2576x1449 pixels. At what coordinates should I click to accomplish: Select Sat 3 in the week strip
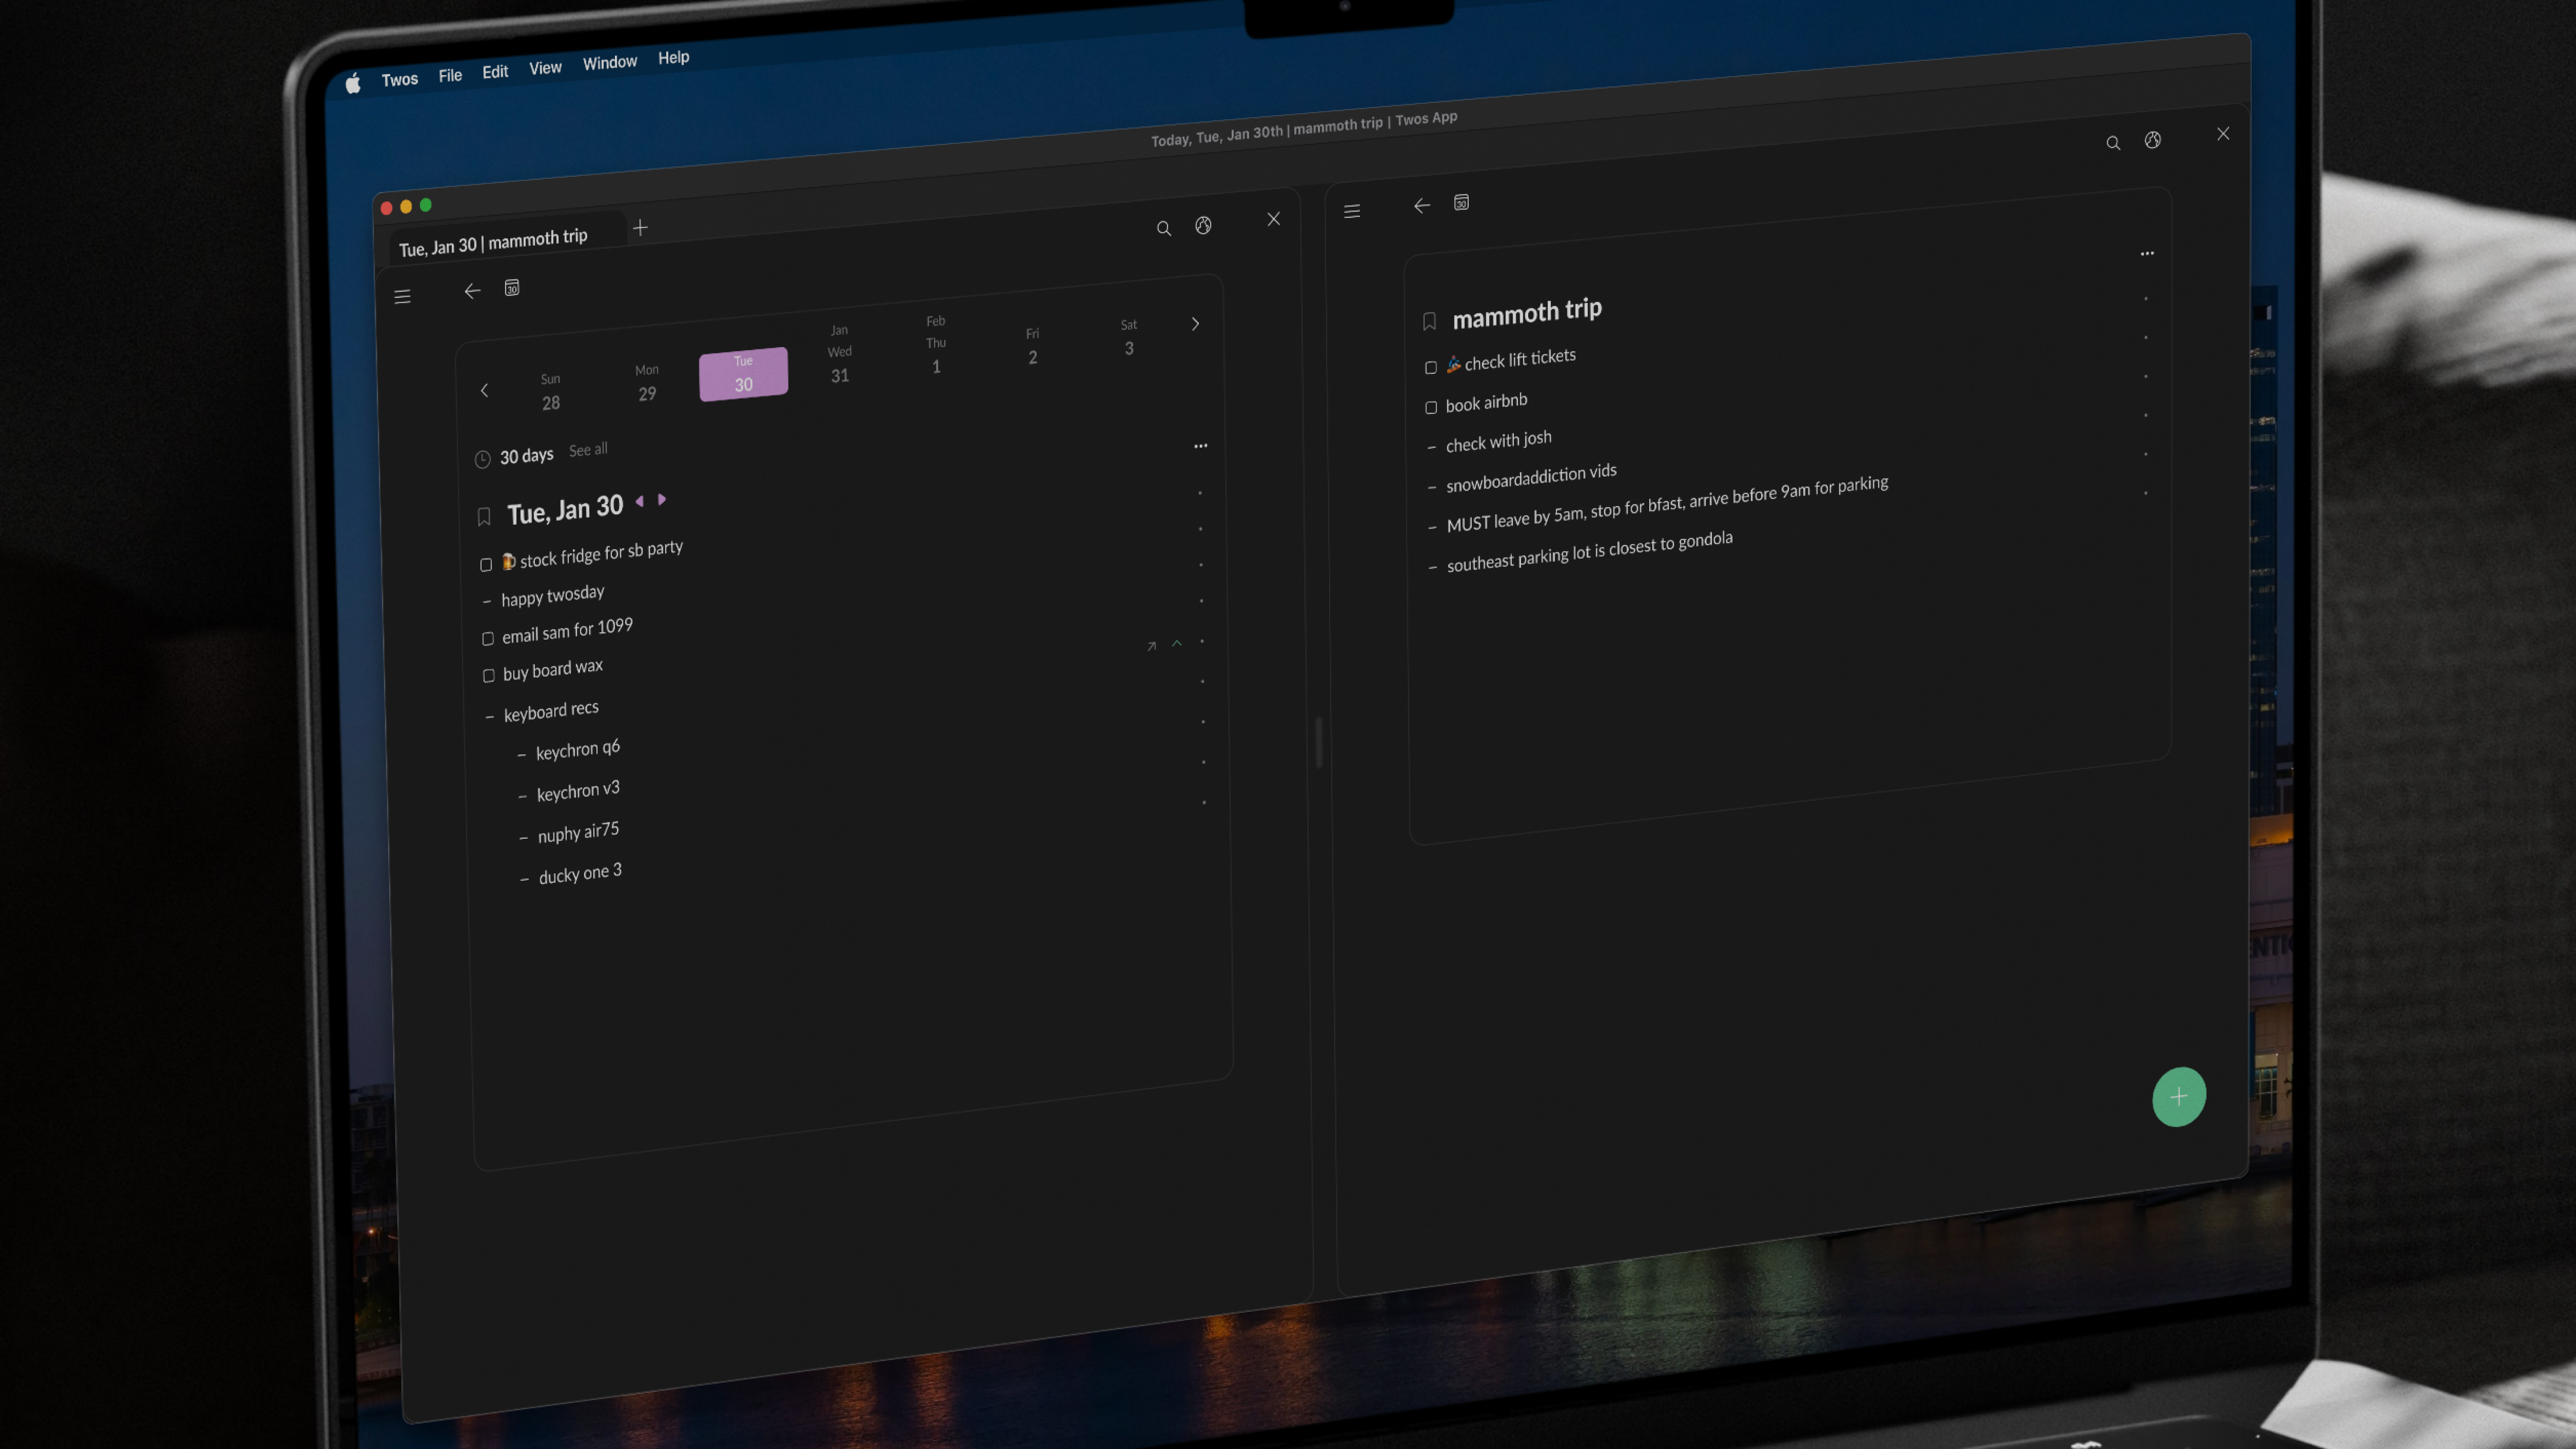pyautogui.click(x=1129, y=337)
